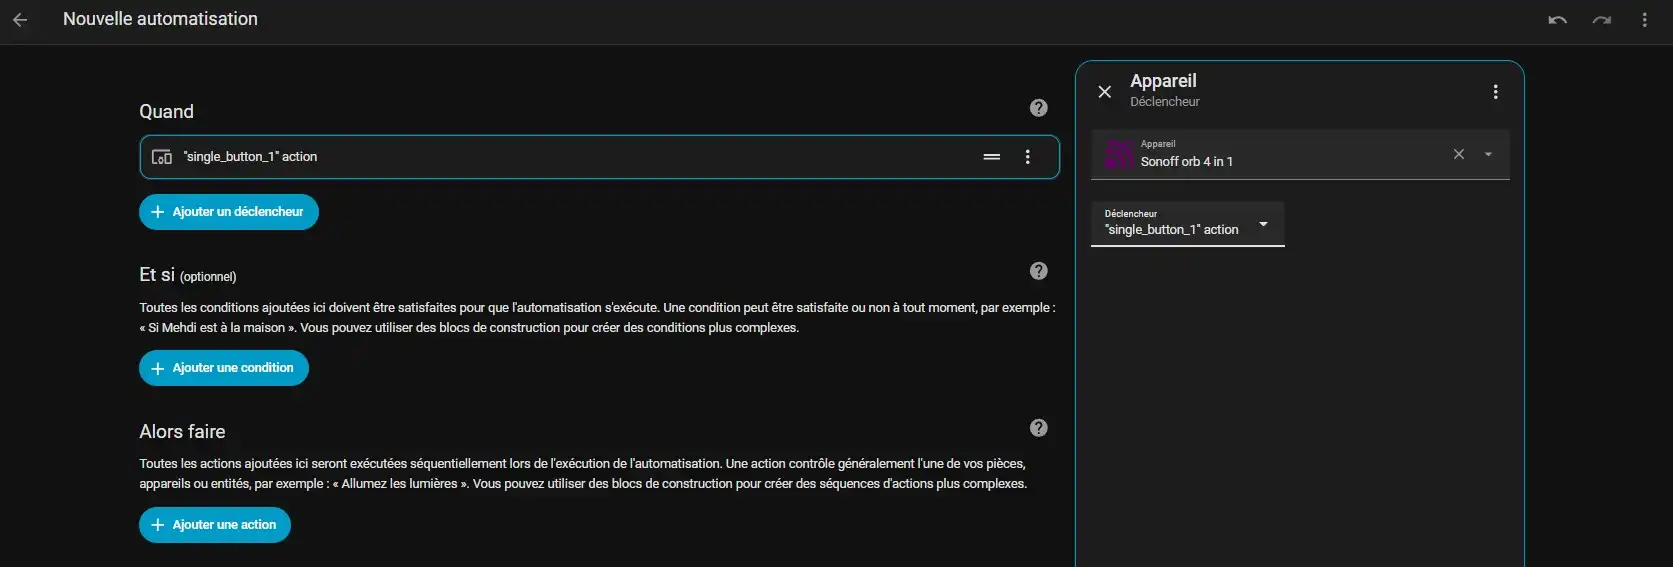Open the Appareil panel's three-dot menu
The height and width of the screenshot is (567, 1673).
click(1495, 92)
